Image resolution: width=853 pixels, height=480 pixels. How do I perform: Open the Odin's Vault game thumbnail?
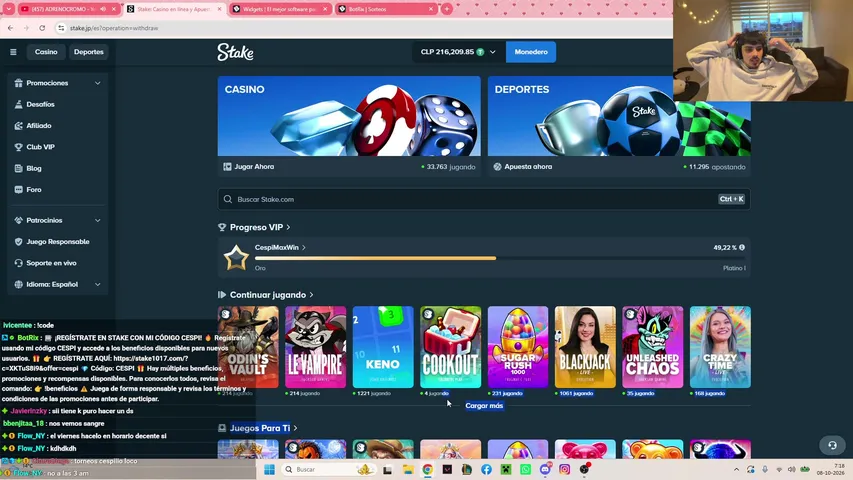(248, 347)
